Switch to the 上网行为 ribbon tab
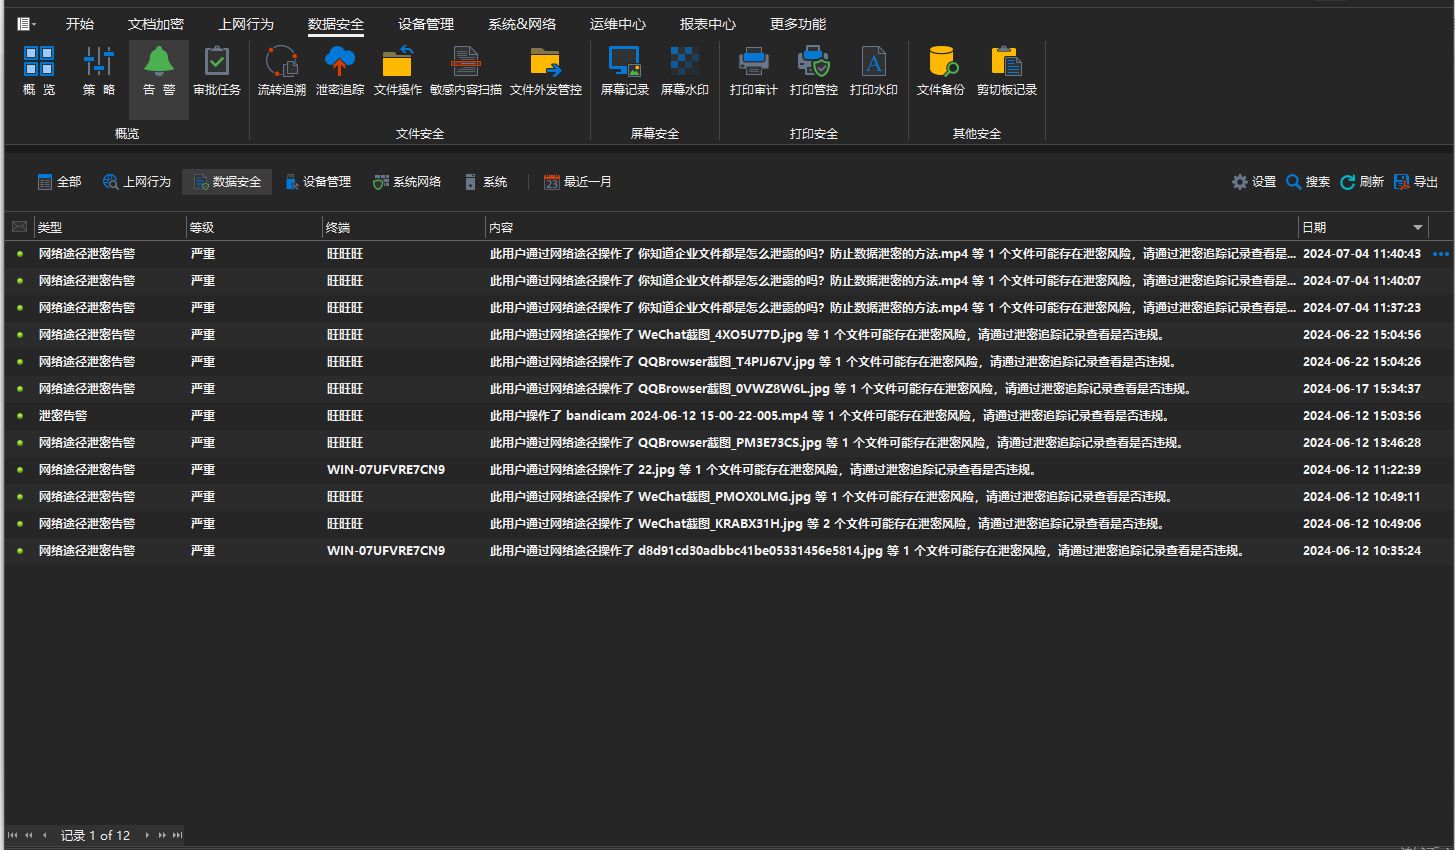Screen dimensions: 1455x850 click(x=246, y=24)
